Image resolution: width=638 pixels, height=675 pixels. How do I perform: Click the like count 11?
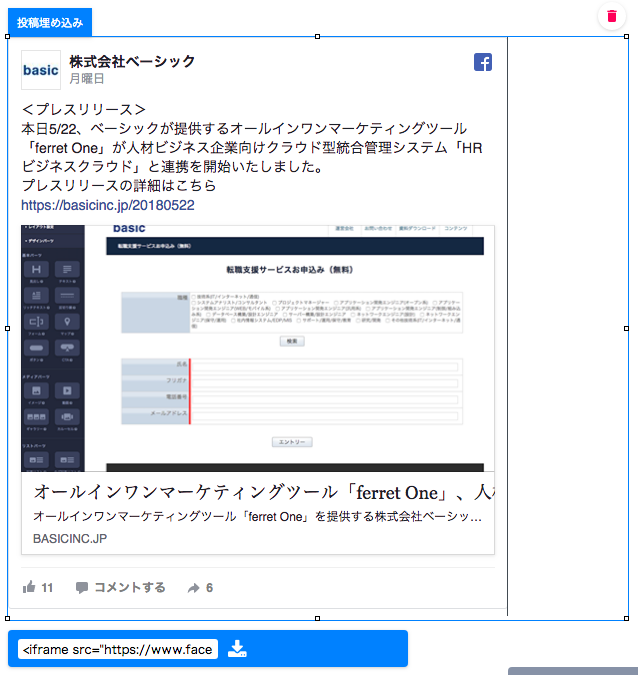[47, 588]
